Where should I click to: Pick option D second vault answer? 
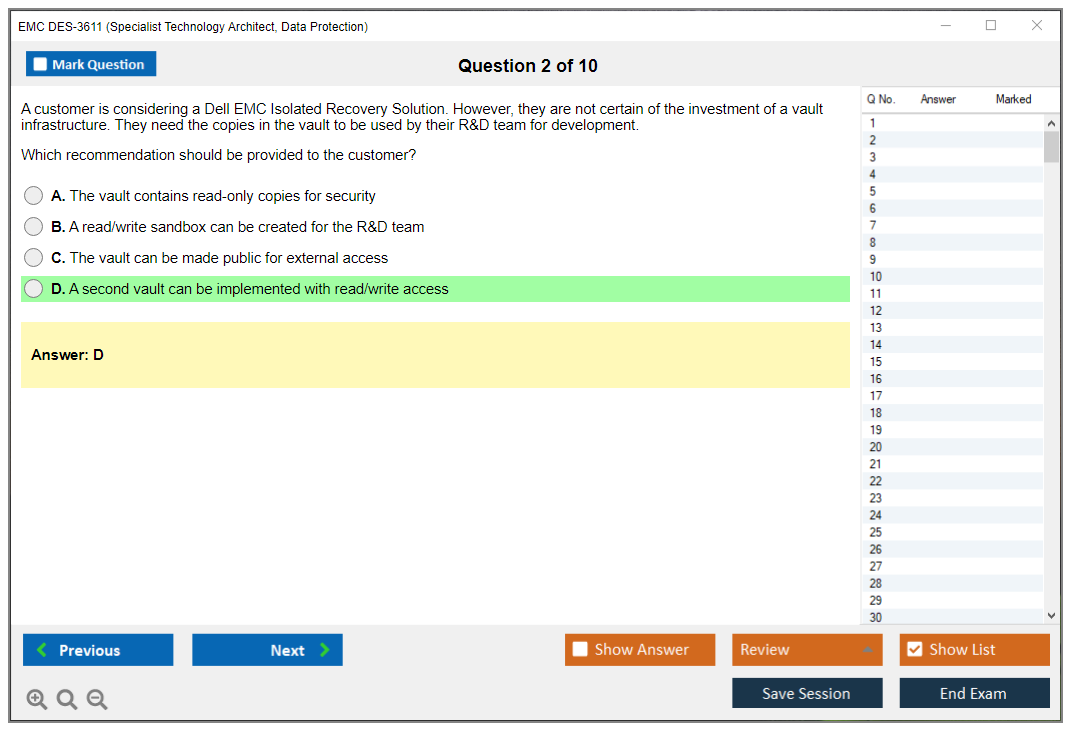34,289
